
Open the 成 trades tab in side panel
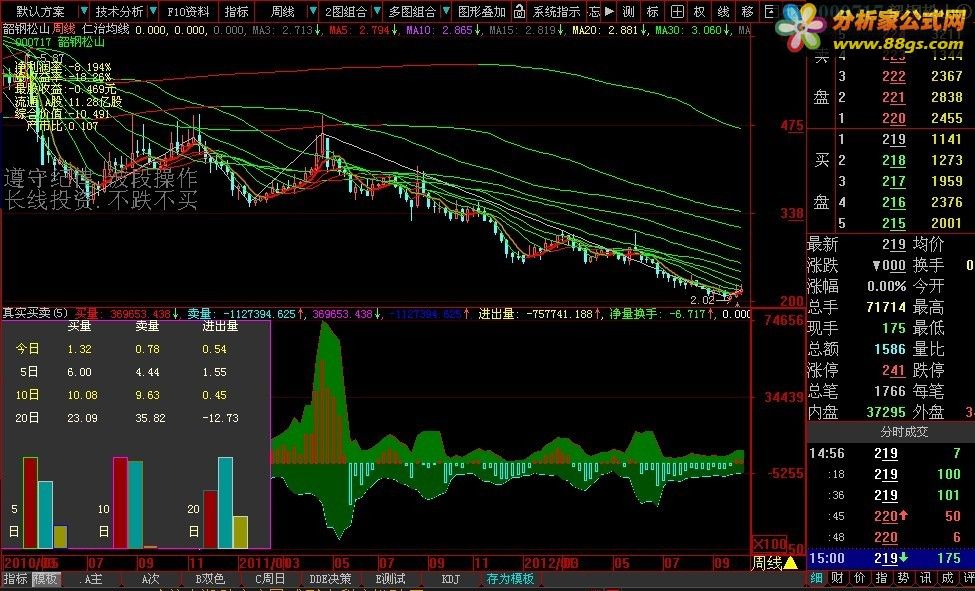click(947, 579)
